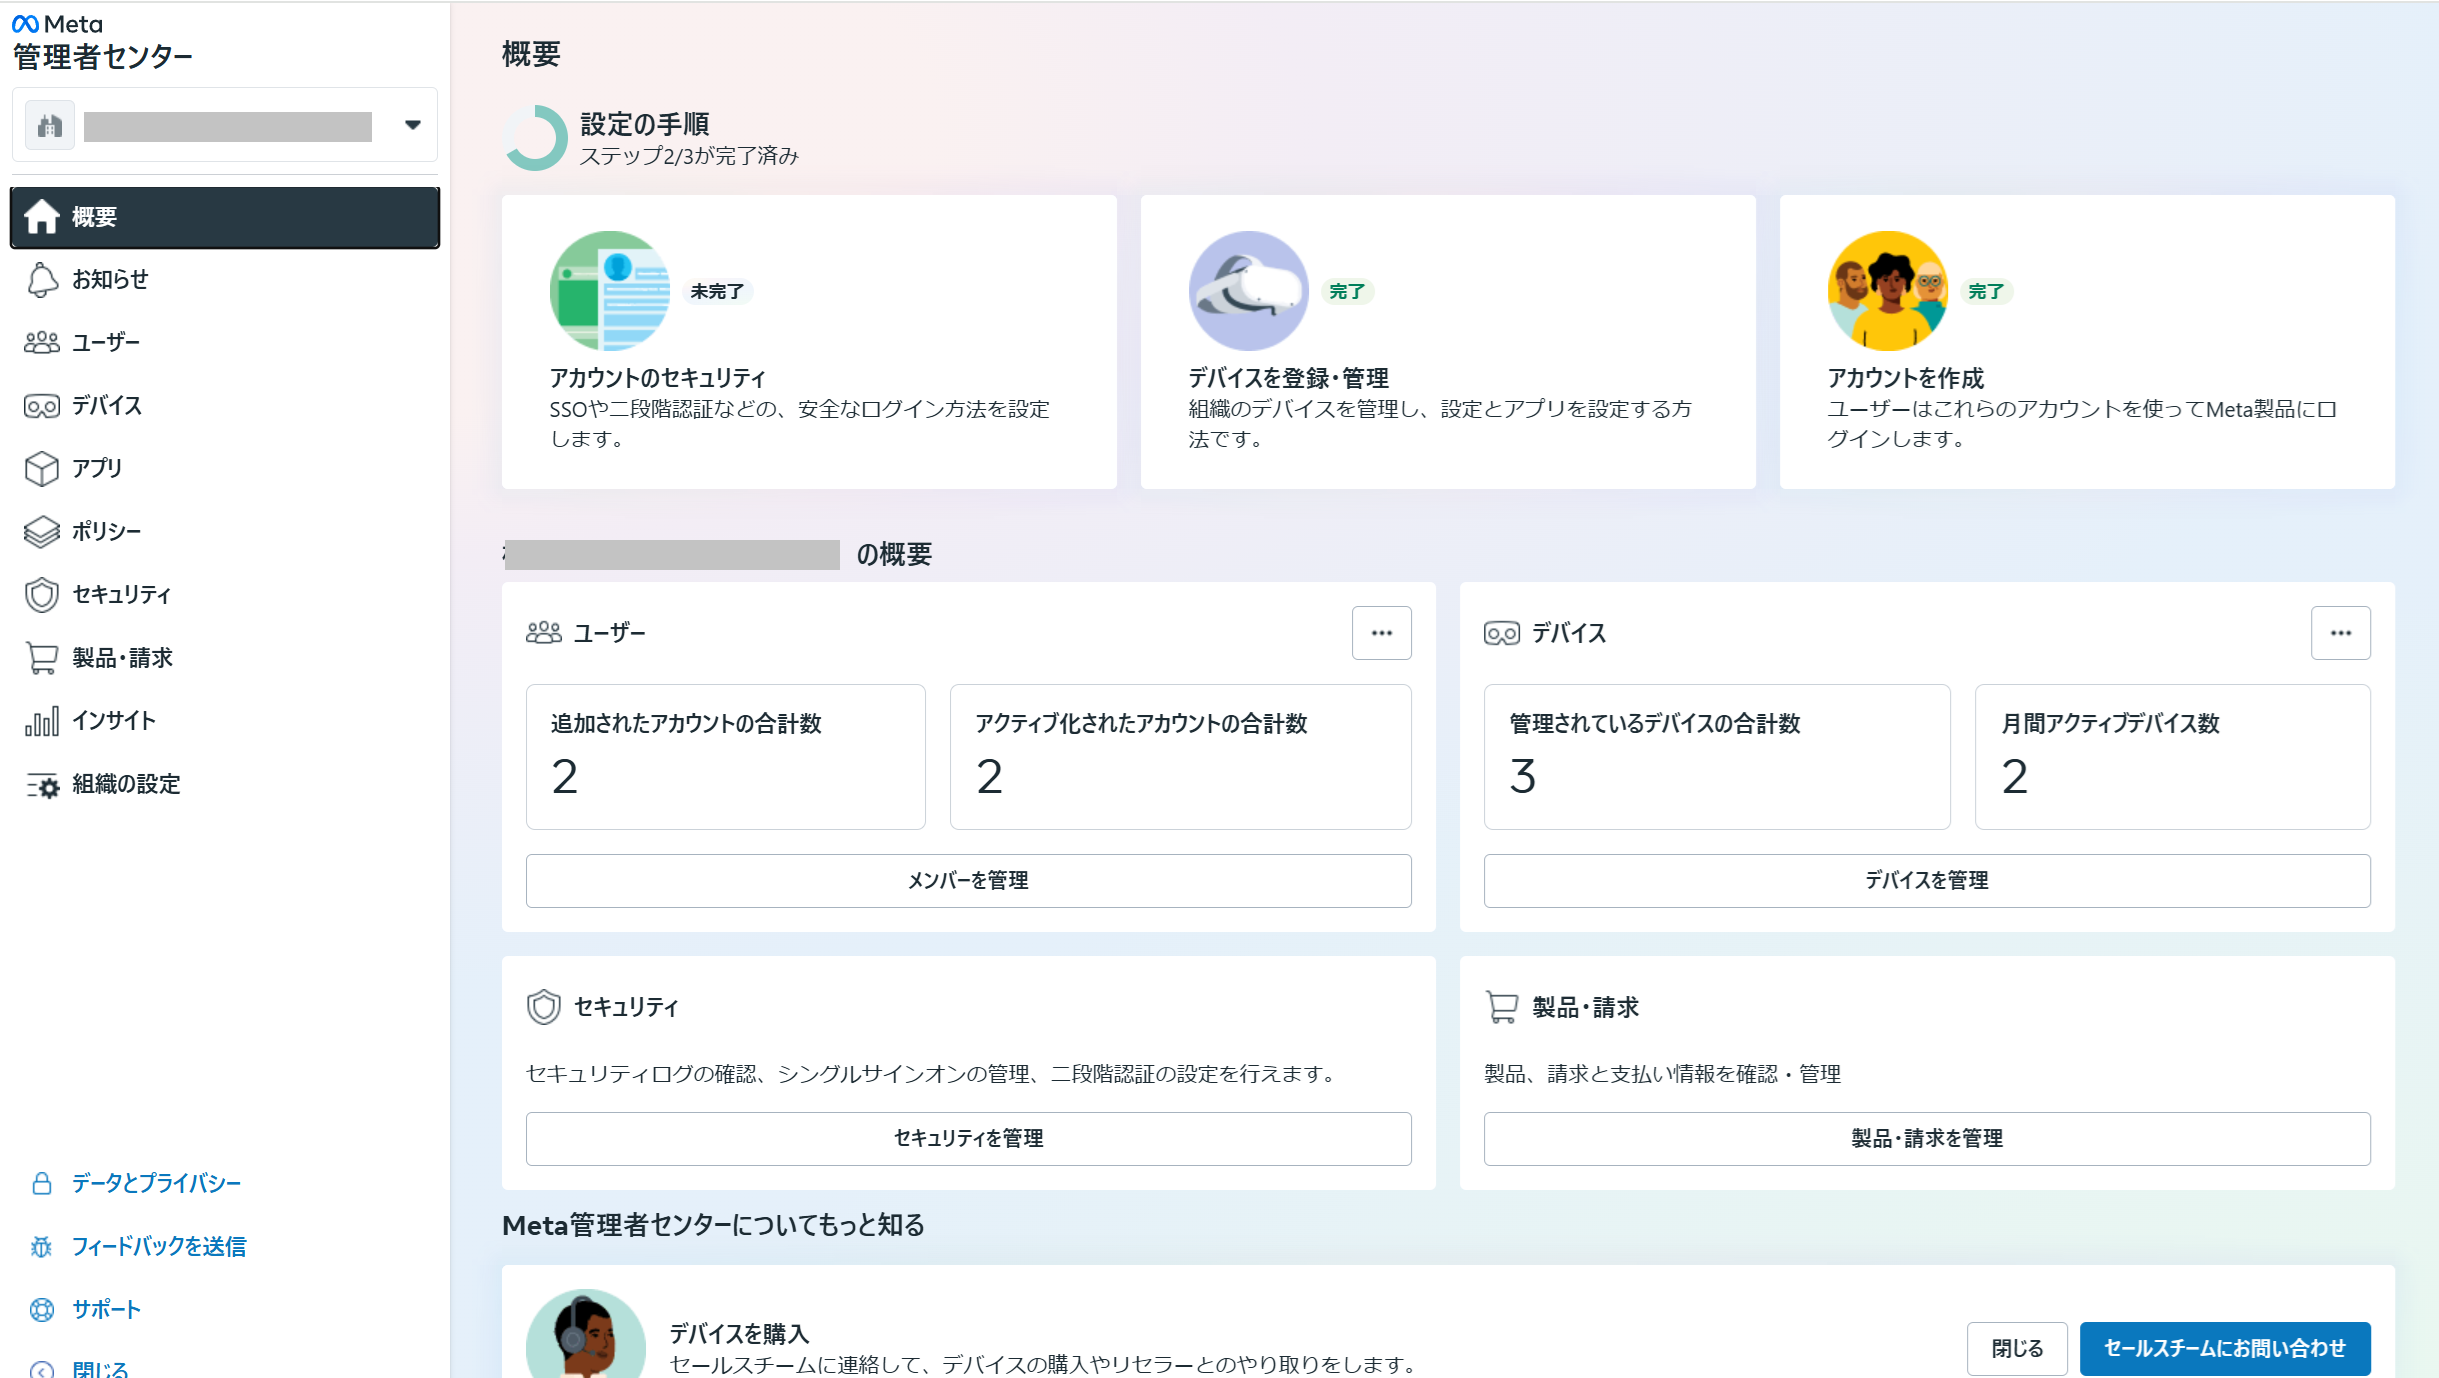Click the bug icon for フィードバックを送信

[x=42, y=1247]
